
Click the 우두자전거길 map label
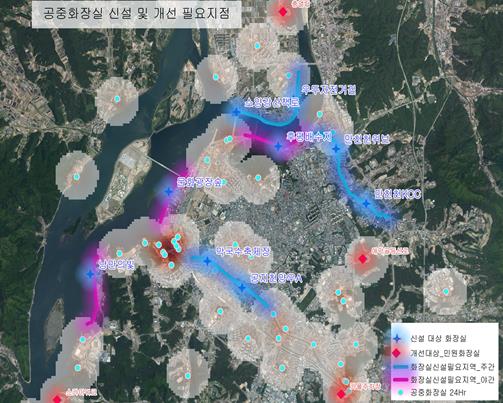click(x=329, y=90)
